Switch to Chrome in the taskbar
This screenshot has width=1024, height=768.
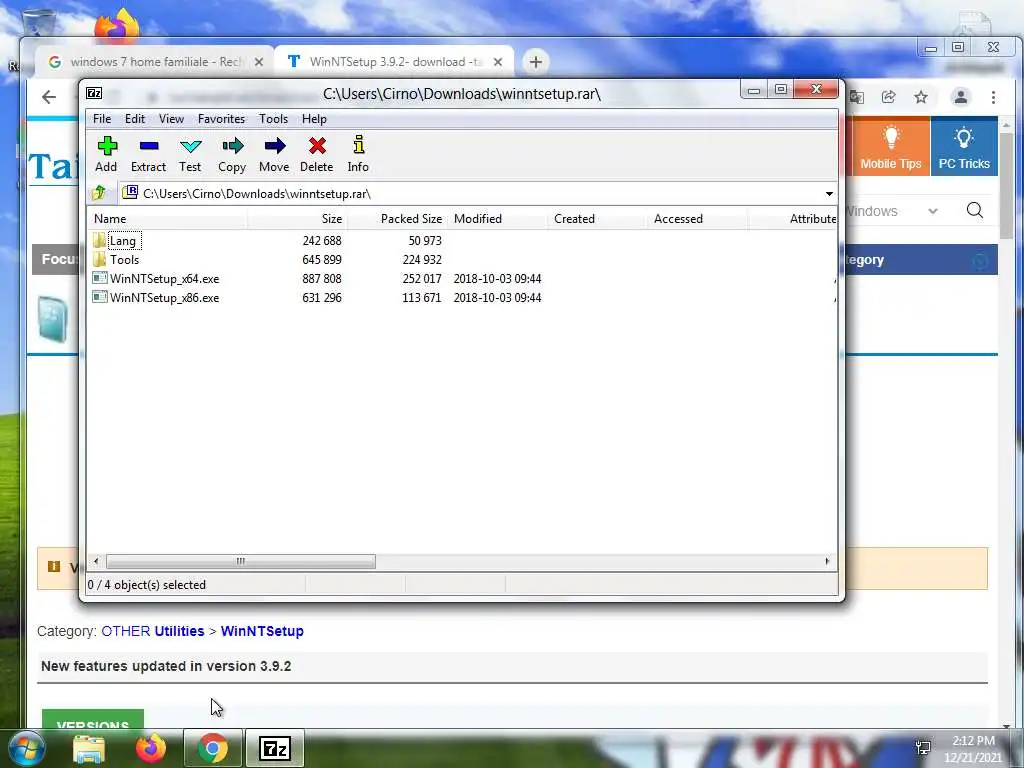tap(212, 748)
